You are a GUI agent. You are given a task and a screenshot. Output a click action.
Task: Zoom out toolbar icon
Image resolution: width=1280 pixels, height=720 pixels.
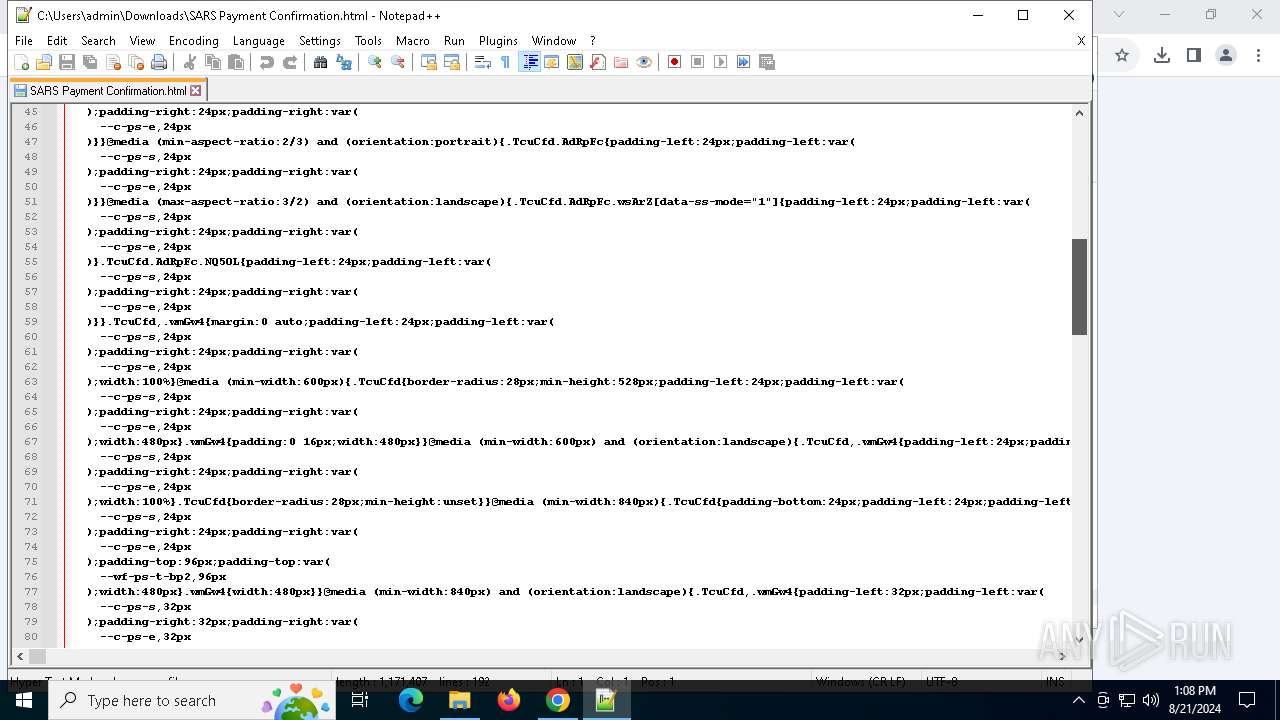click(x=398, y=62)
